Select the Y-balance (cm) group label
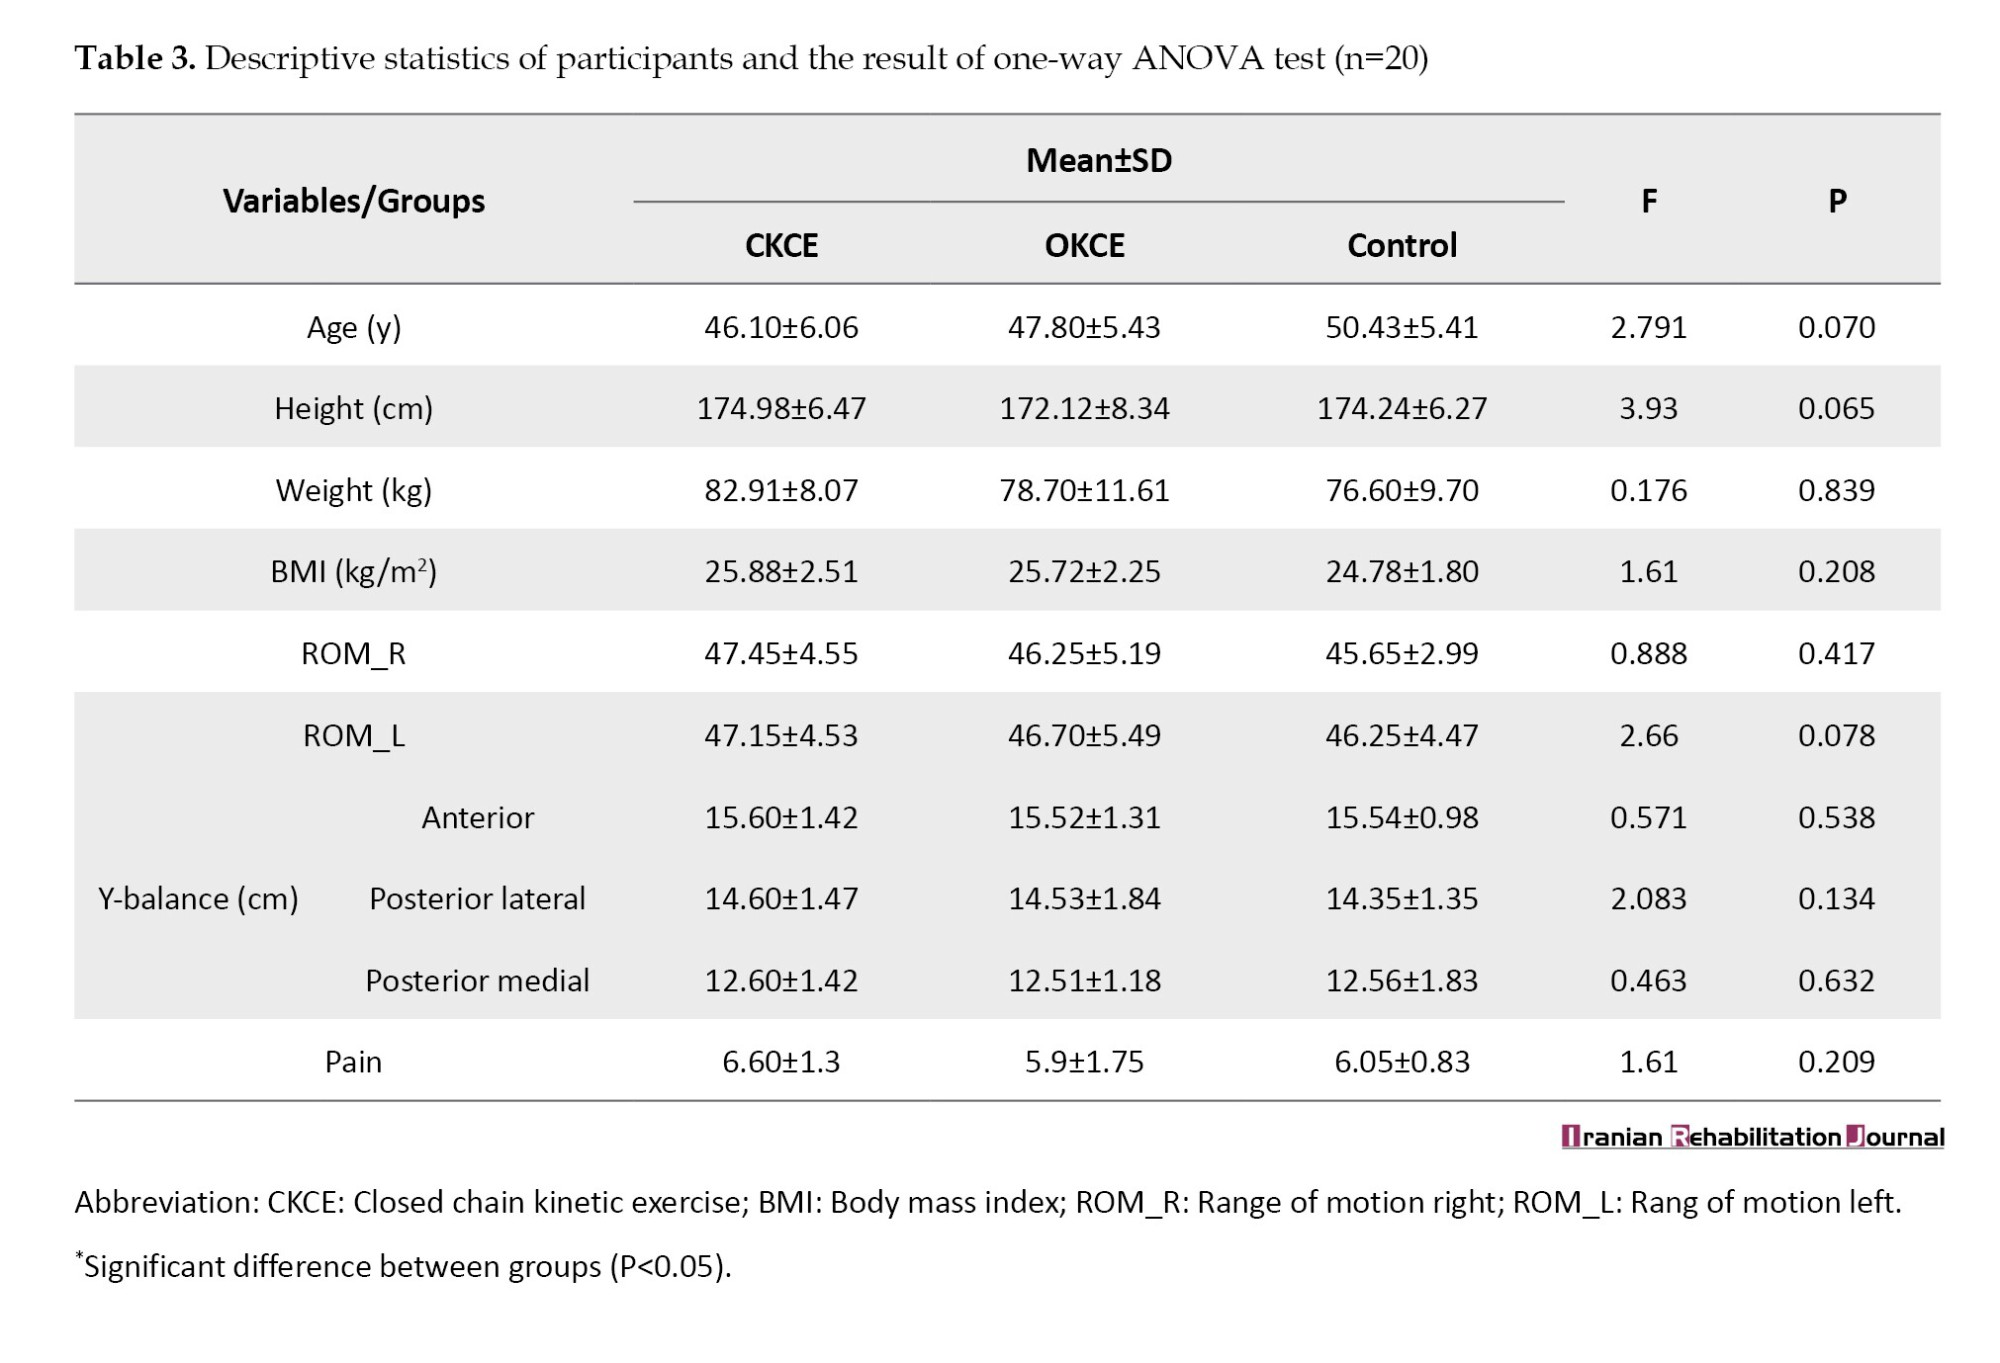The height and width of the screenshot is (1363, 2000). coord(198,899)
